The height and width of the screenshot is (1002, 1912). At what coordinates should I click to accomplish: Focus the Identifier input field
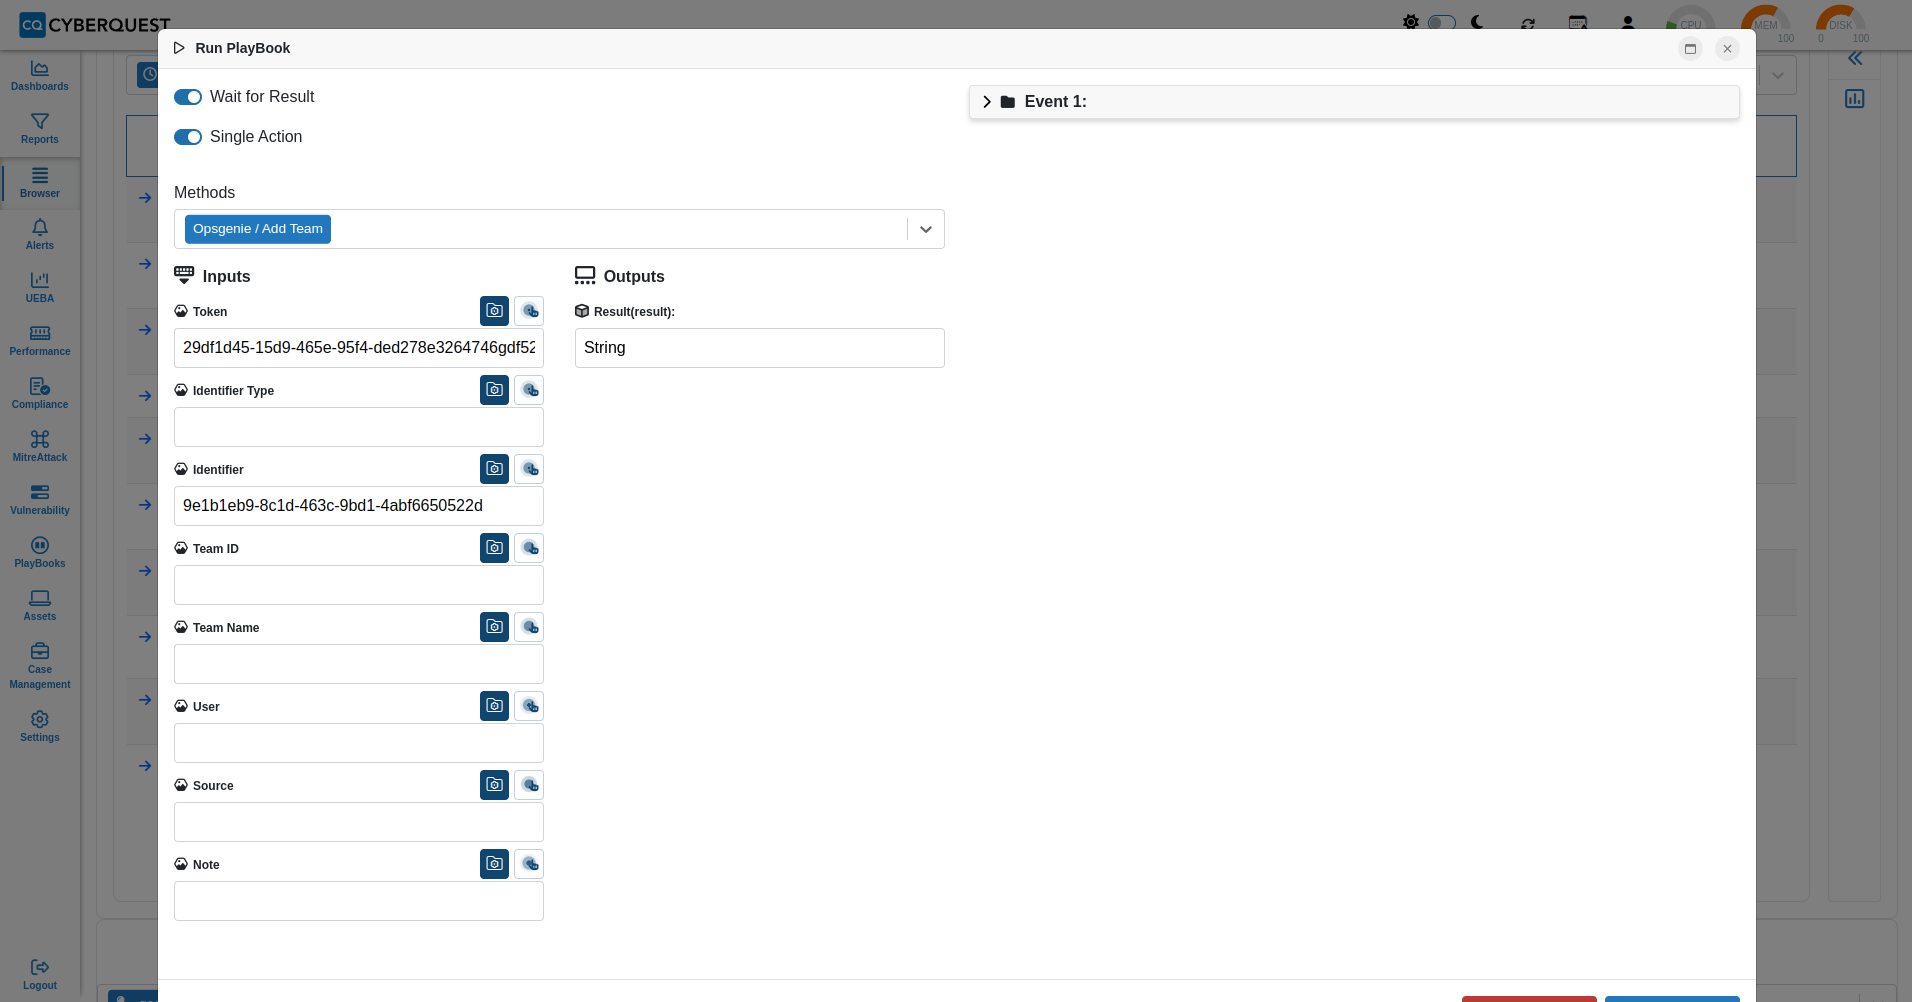[359, 506]
